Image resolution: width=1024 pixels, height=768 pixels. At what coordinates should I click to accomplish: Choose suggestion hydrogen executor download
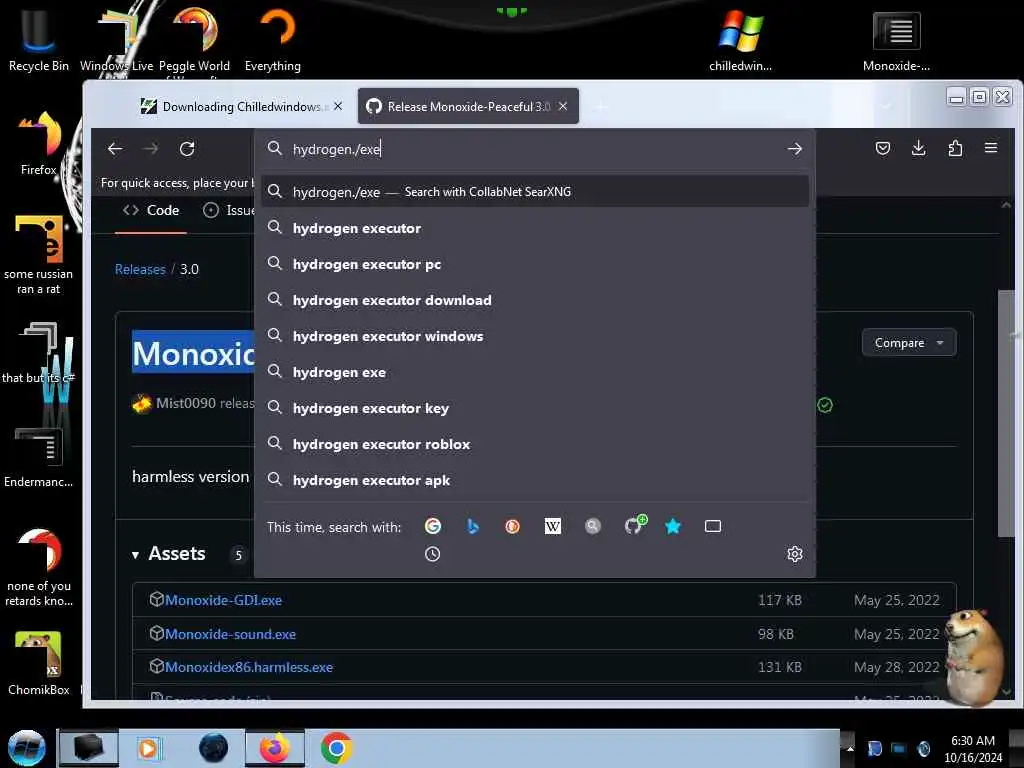click(x=534, y=300)
